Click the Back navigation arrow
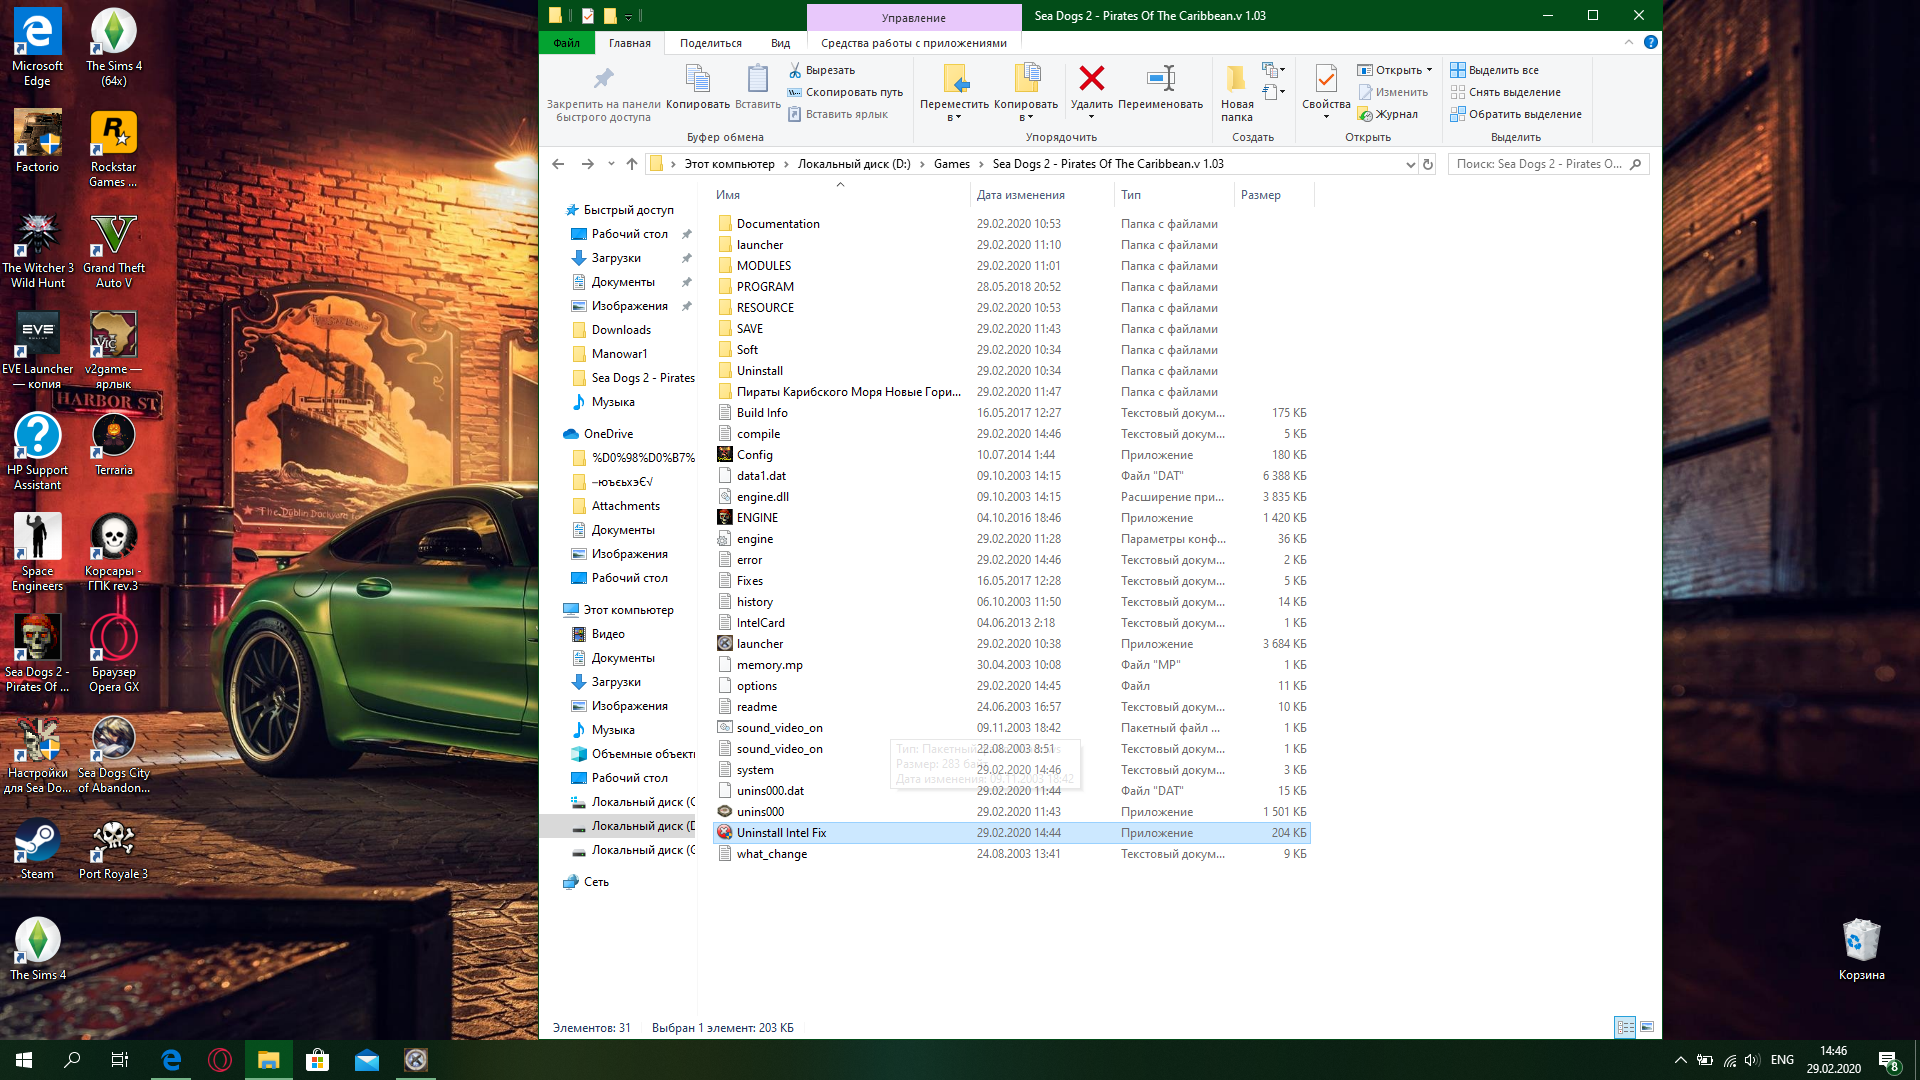Image resolution: width=1920 pixels, height=1080 pixels. tap(558, 164)
